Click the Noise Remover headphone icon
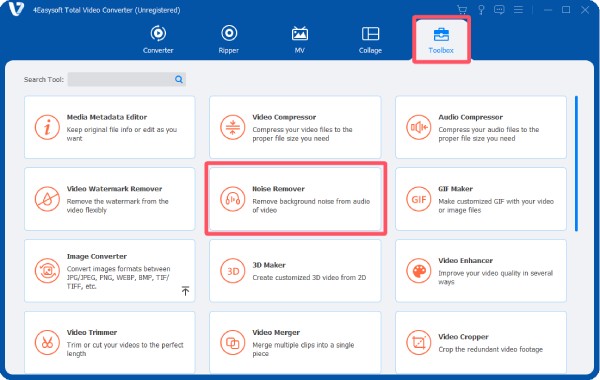The image size is (600, 380). 233,199
